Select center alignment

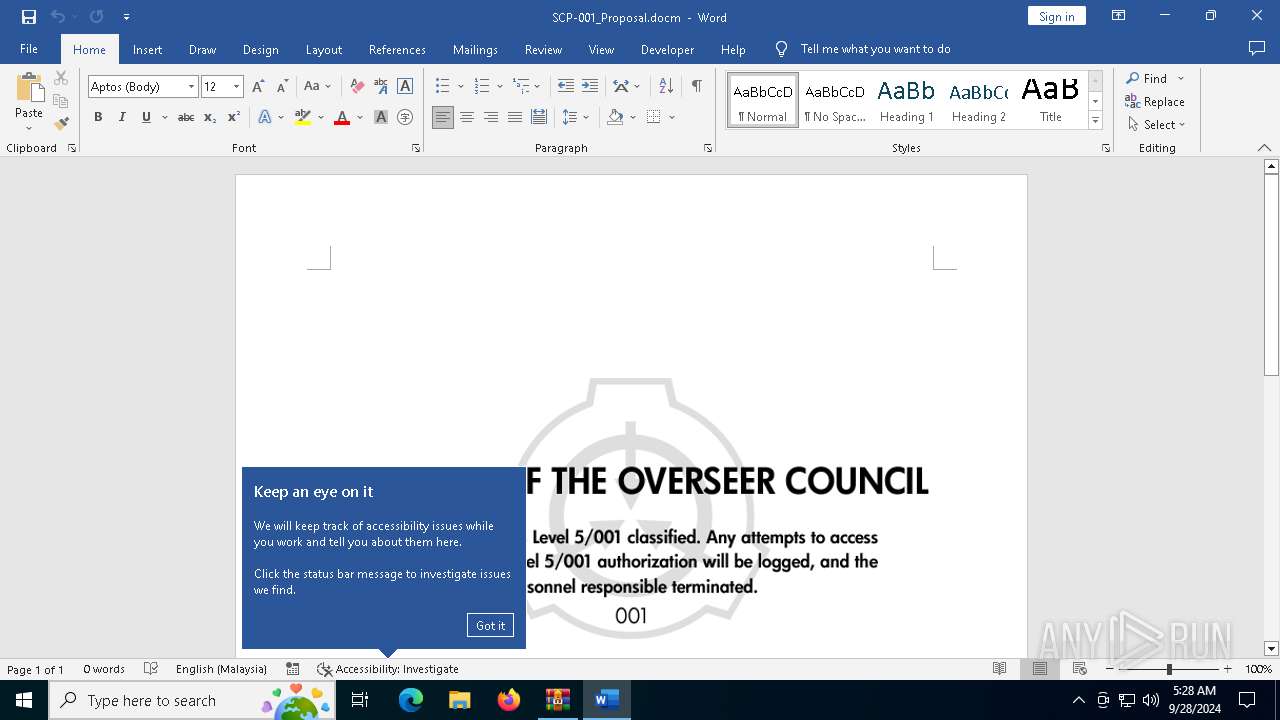pos(467,117)
